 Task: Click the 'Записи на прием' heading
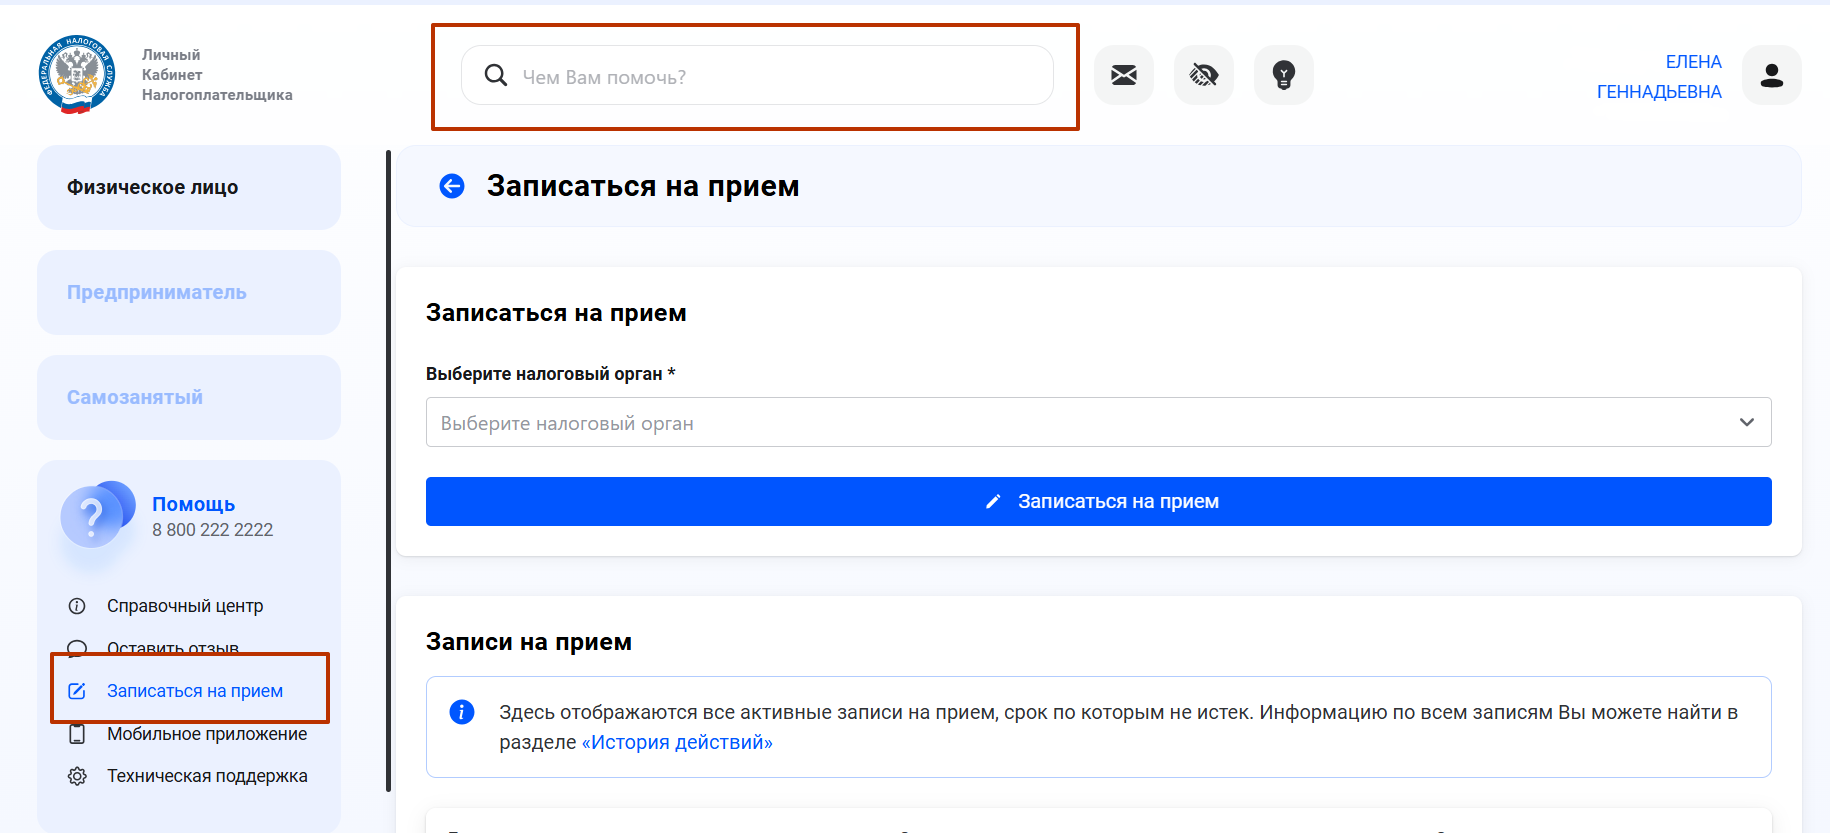(529, 642)
